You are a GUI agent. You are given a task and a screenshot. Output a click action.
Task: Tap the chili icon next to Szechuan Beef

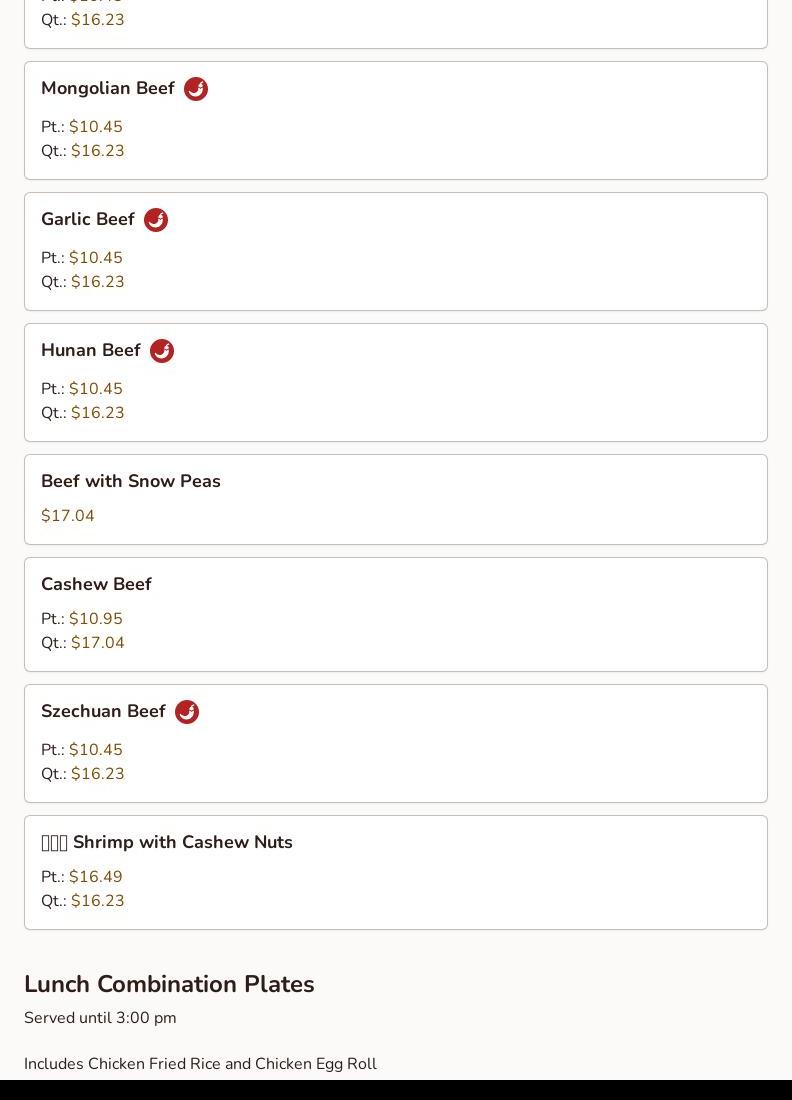187,712
